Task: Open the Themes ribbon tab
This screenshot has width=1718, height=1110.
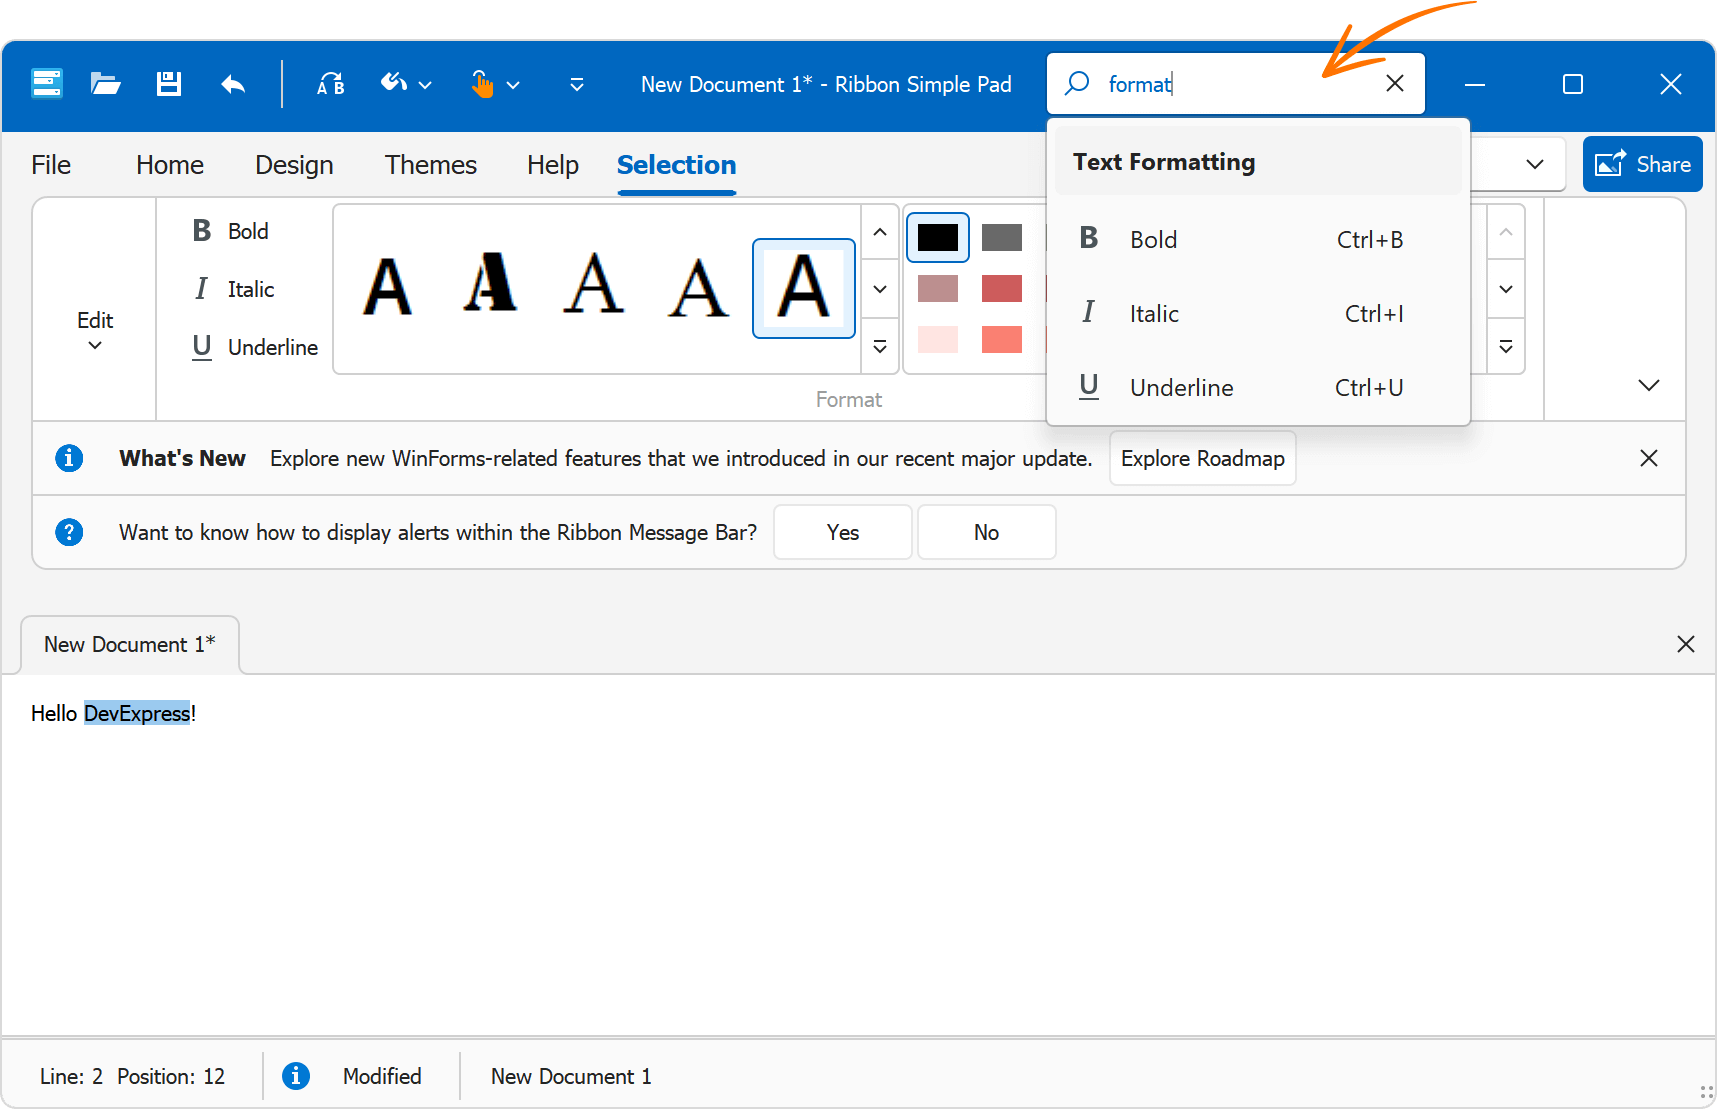Action: (x=430, y=164)
